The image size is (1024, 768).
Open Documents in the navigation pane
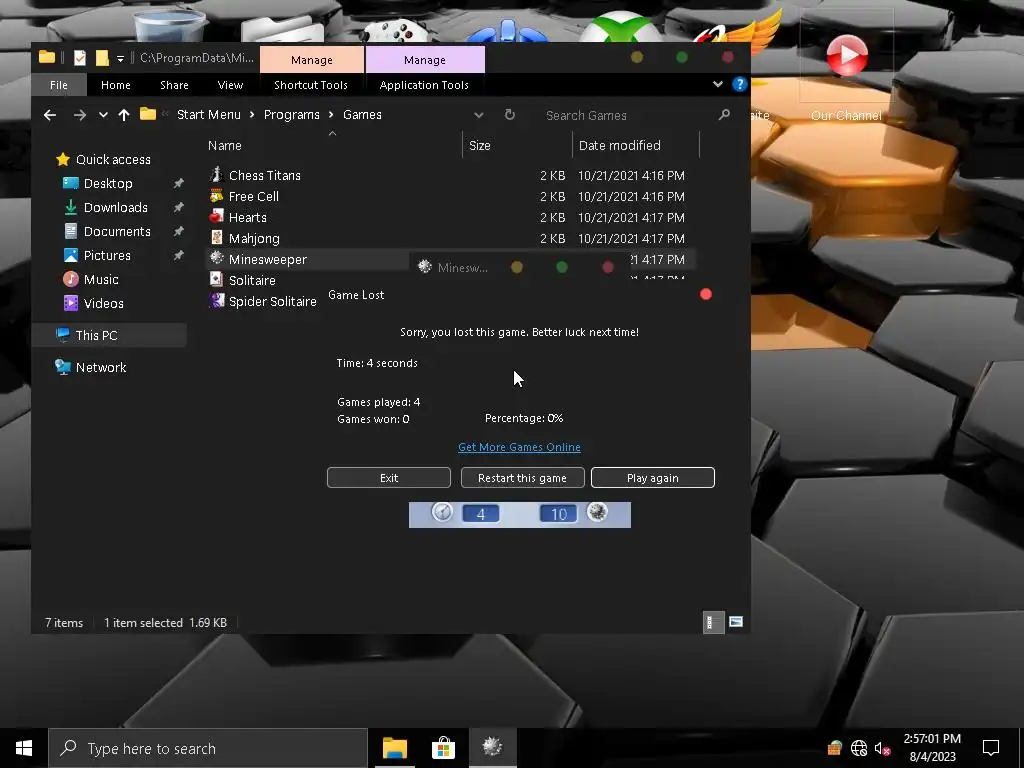coord(117,231)
